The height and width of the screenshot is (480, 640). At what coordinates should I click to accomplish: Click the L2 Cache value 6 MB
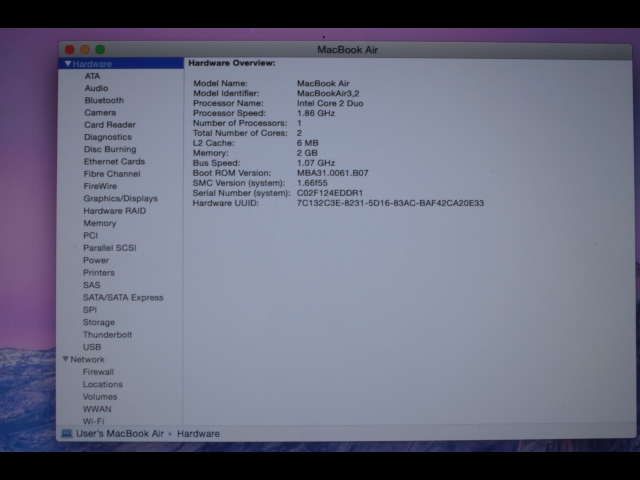307,143
